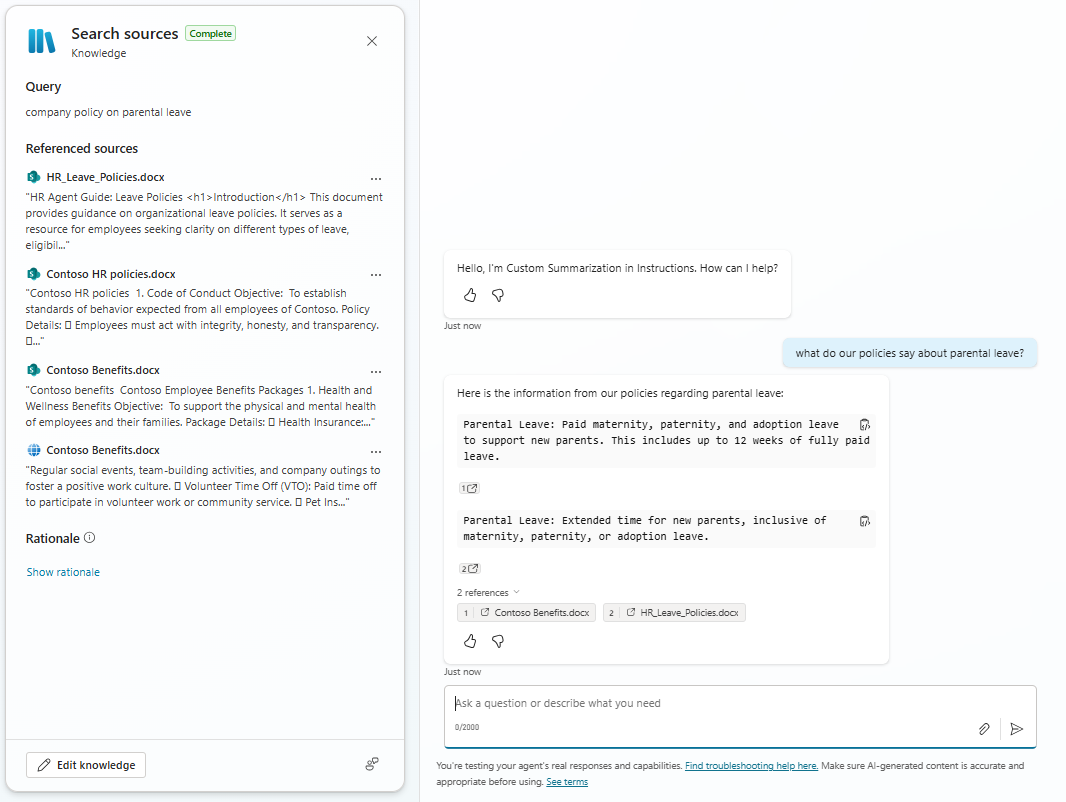Click the user message about parental leave

click(x=910, y=353)
